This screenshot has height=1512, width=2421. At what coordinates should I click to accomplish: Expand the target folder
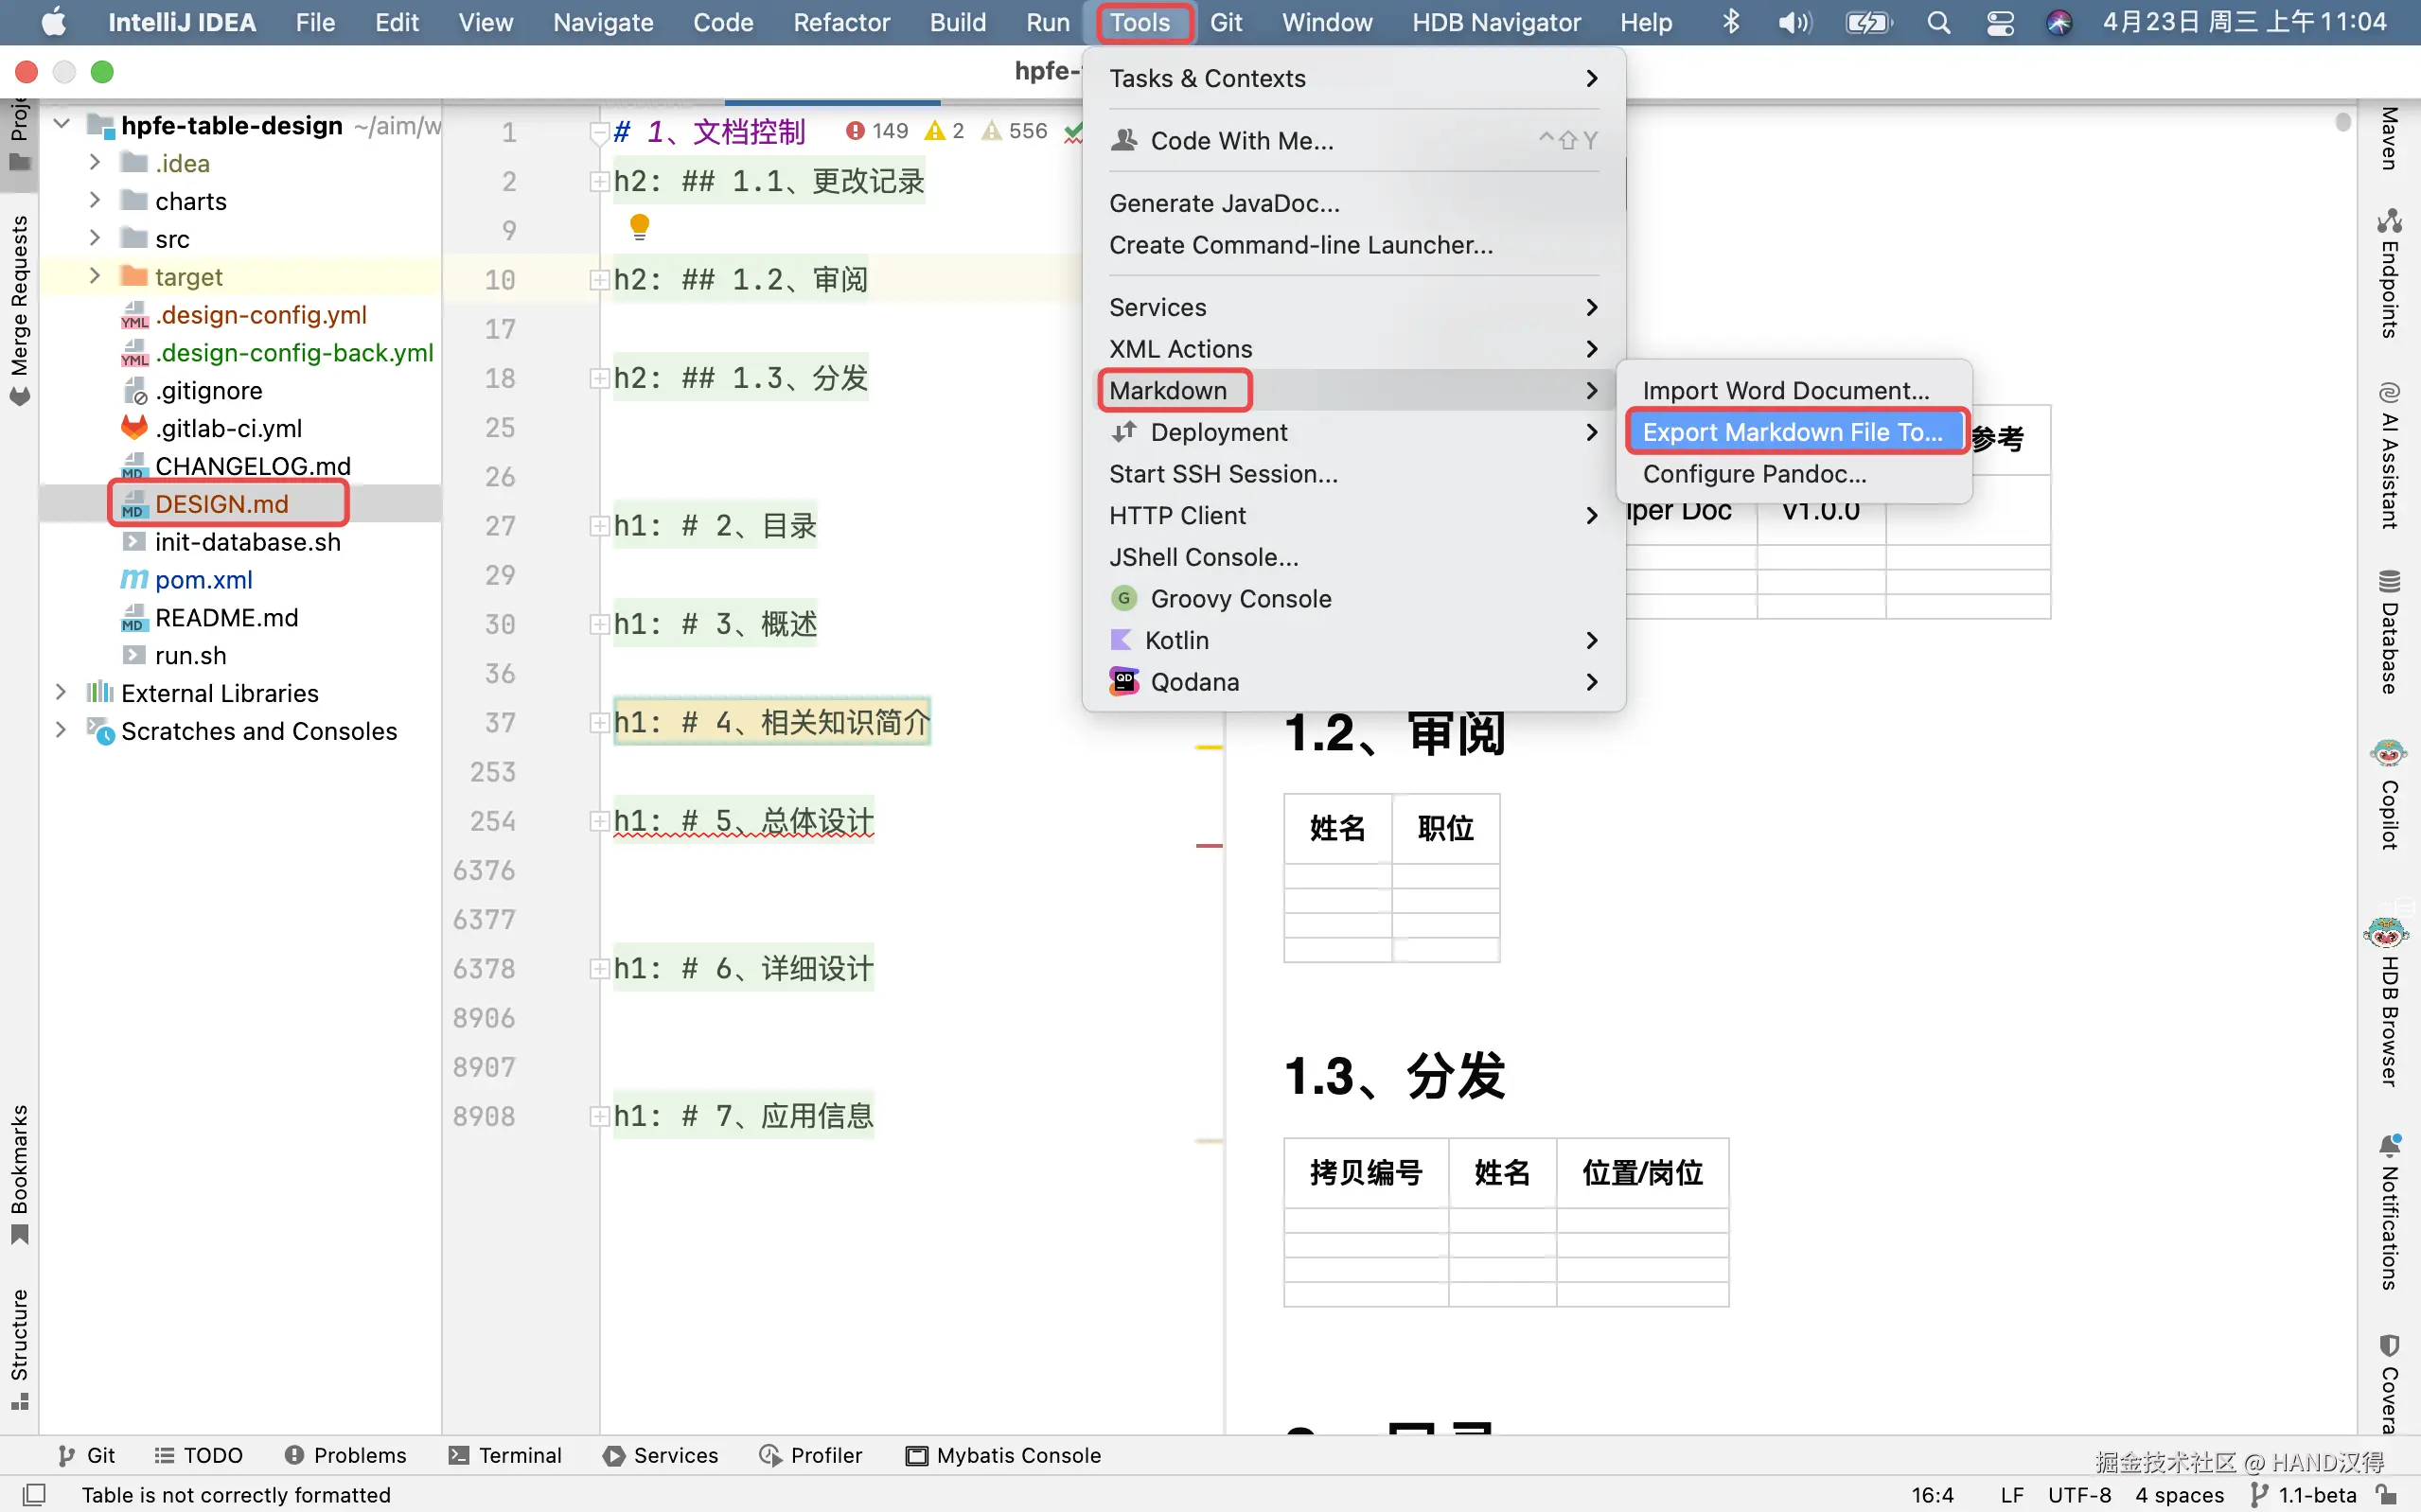[x=95, y=276]
